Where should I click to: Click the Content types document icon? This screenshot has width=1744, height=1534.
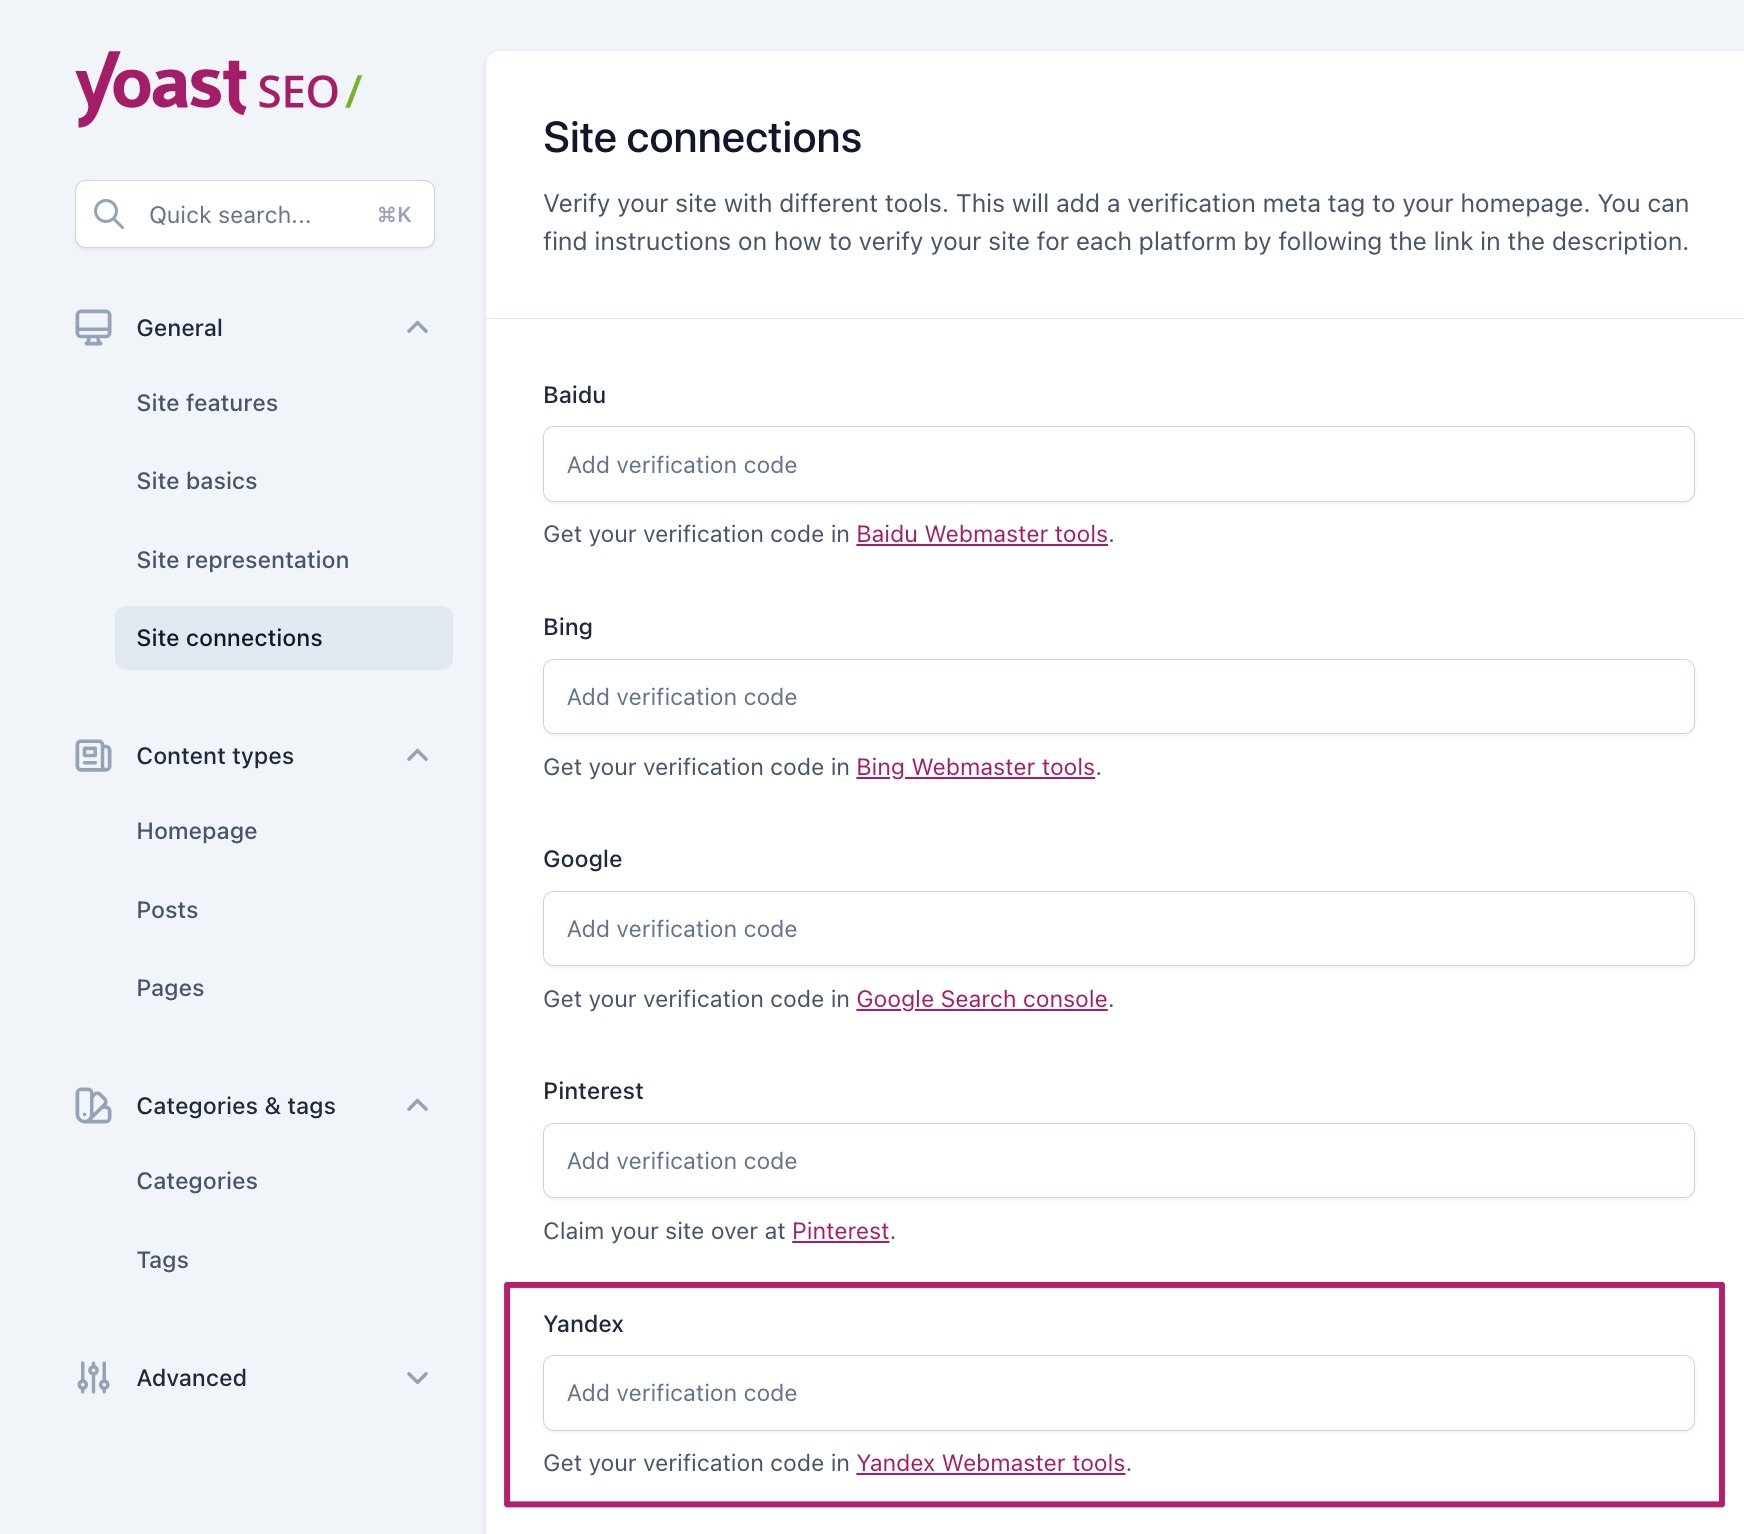coord(94,756)
